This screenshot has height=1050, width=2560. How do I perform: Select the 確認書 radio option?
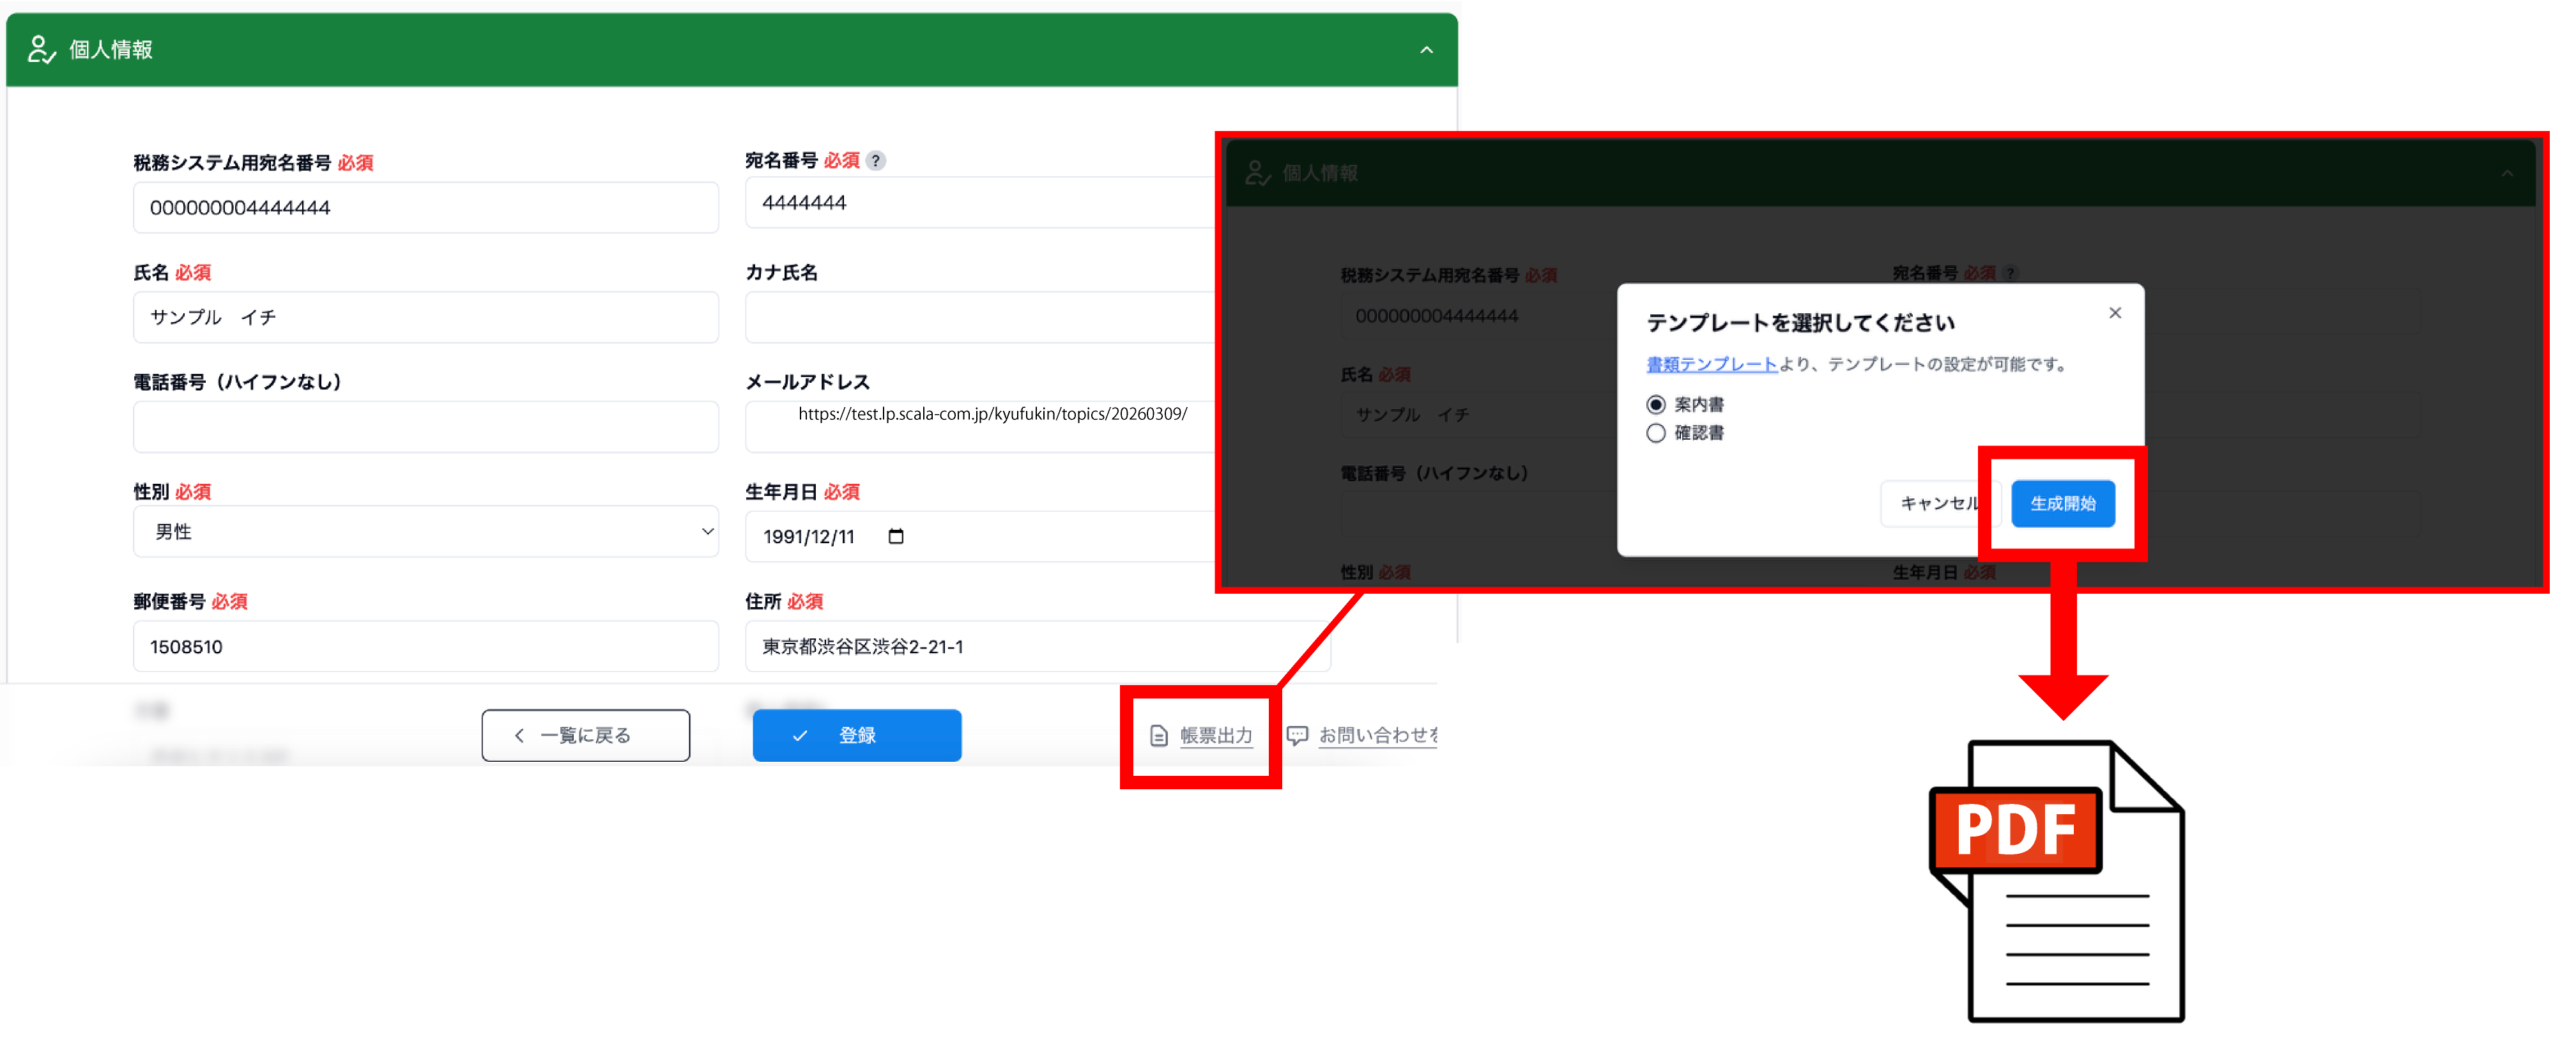(1654, 432)
